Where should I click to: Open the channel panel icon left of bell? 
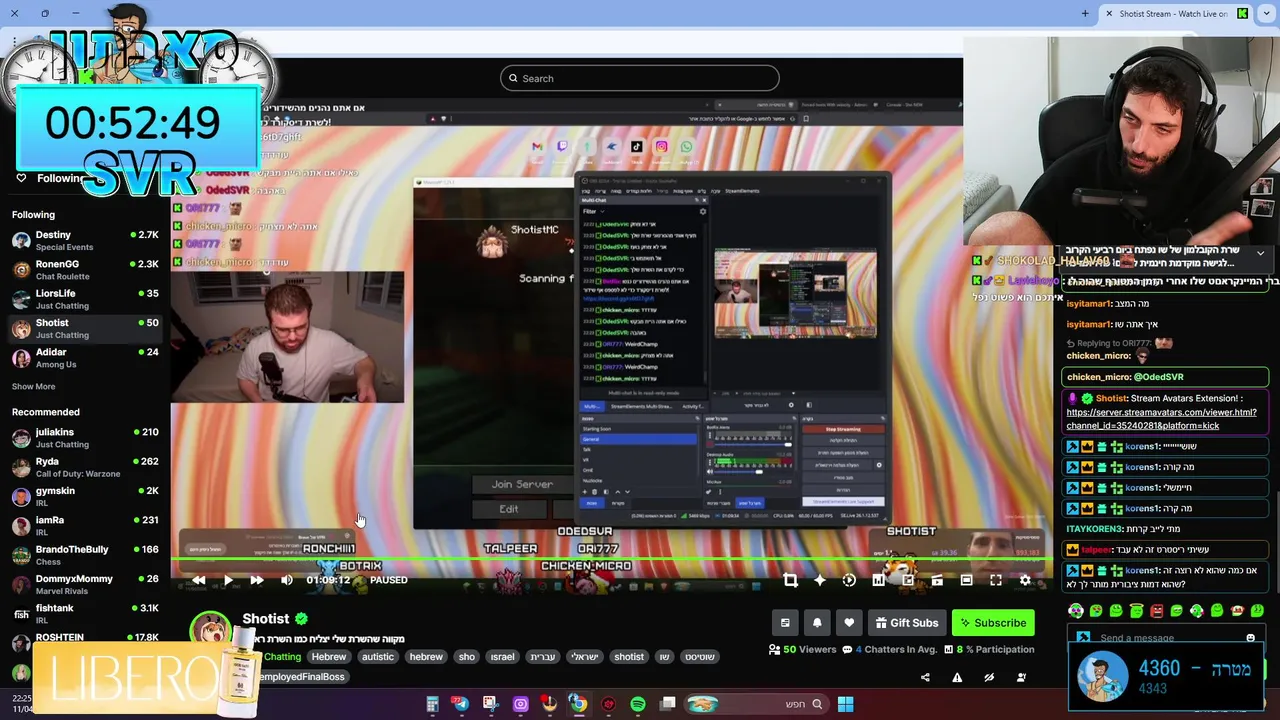coord(785,623)
